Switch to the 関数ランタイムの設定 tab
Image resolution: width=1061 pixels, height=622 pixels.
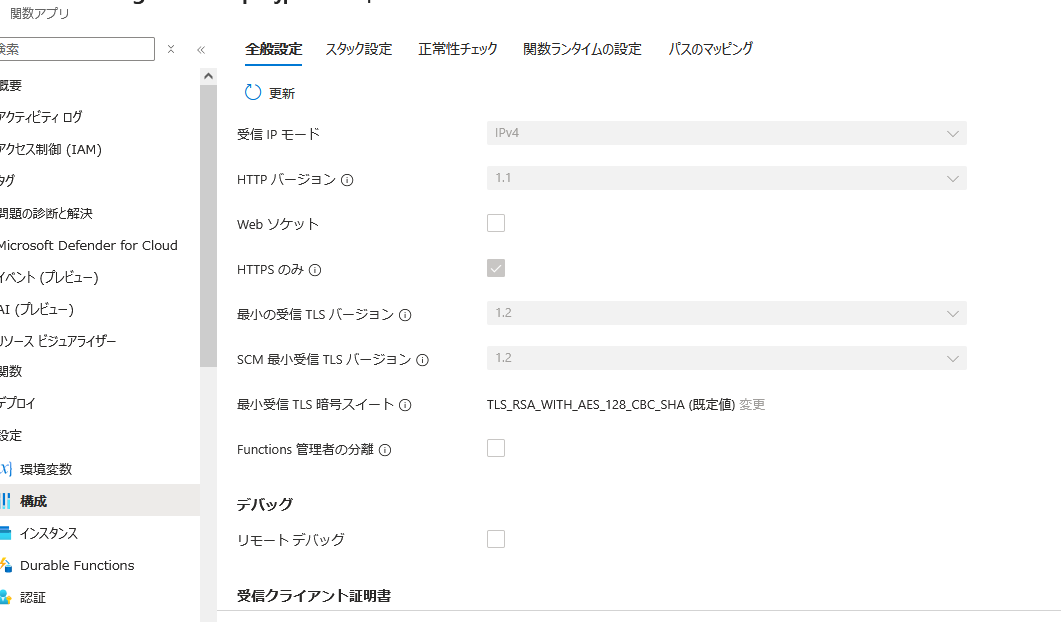coord(582,49)
